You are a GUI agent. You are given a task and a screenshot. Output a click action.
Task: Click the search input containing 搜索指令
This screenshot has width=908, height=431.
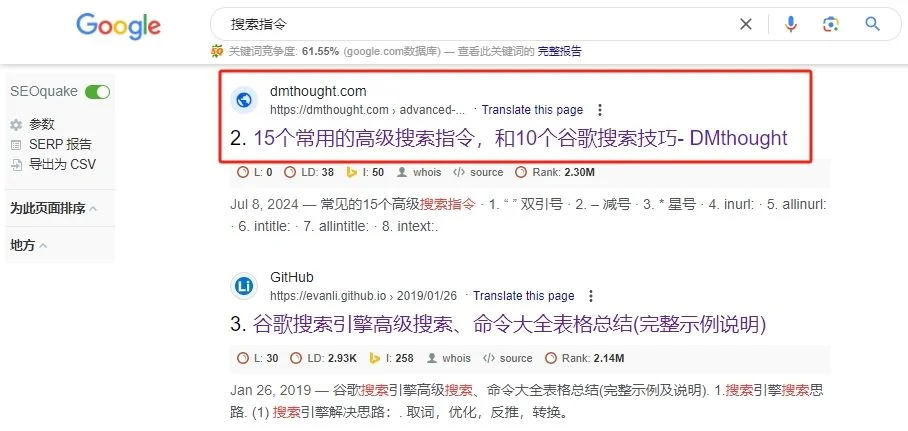(475, 24)
